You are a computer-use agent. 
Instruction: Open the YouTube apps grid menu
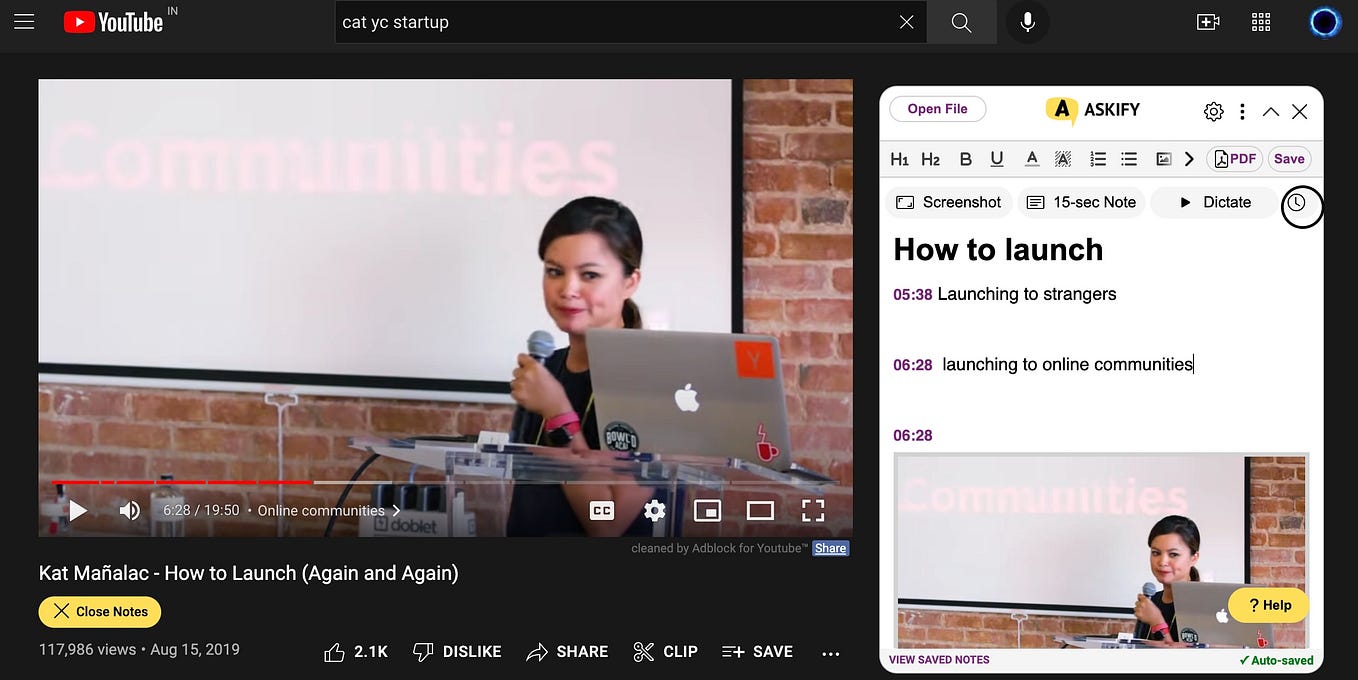tap(1260, 21)
